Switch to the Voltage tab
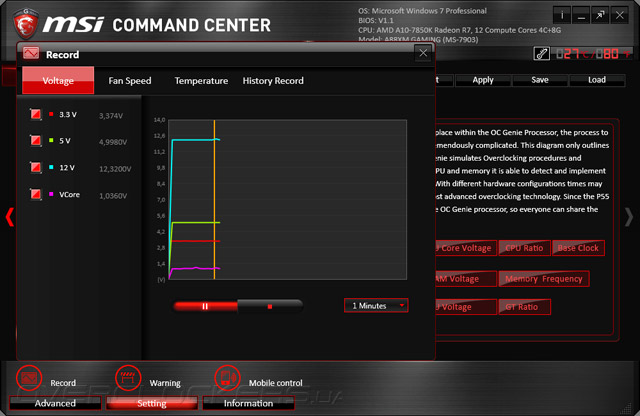This screenshot has height=416, width=640. coord(58,80)
